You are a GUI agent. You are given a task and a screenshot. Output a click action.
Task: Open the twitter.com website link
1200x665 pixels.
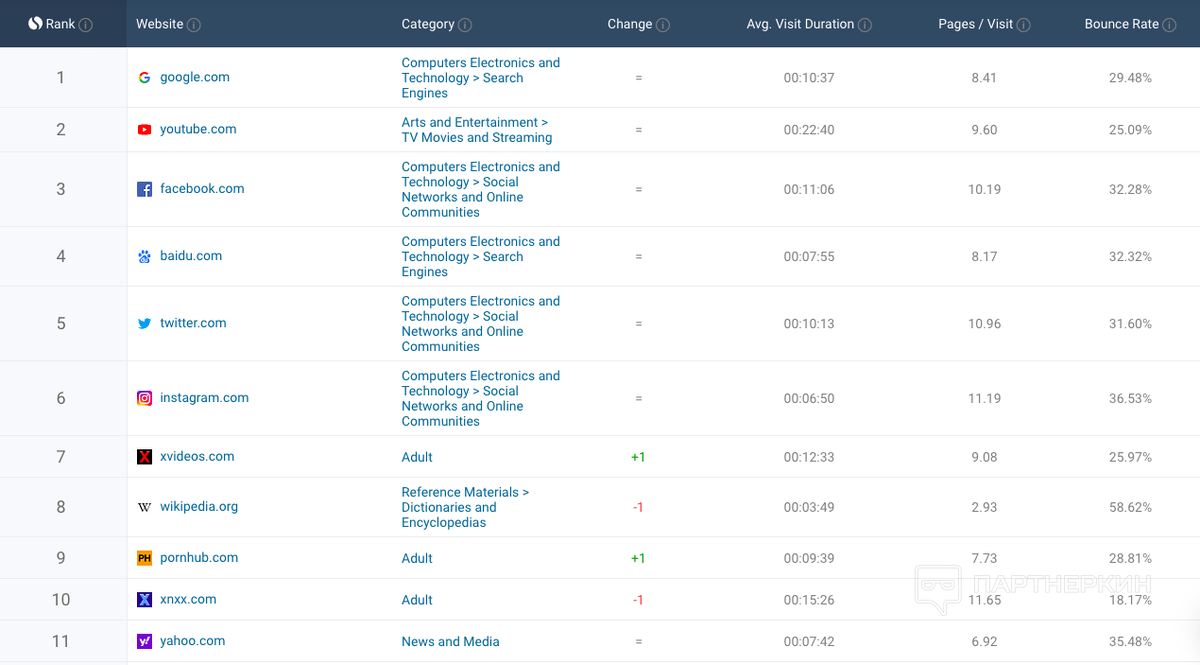(193, 323)
